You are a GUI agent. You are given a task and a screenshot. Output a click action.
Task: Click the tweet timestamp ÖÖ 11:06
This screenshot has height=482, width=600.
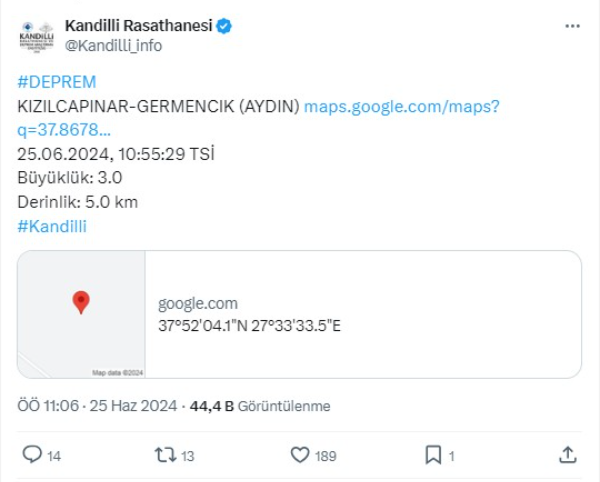[48, 406]
